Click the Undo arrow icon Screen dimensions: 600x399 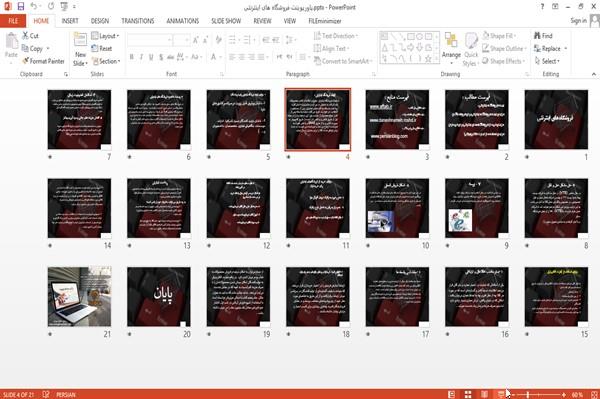34,7
